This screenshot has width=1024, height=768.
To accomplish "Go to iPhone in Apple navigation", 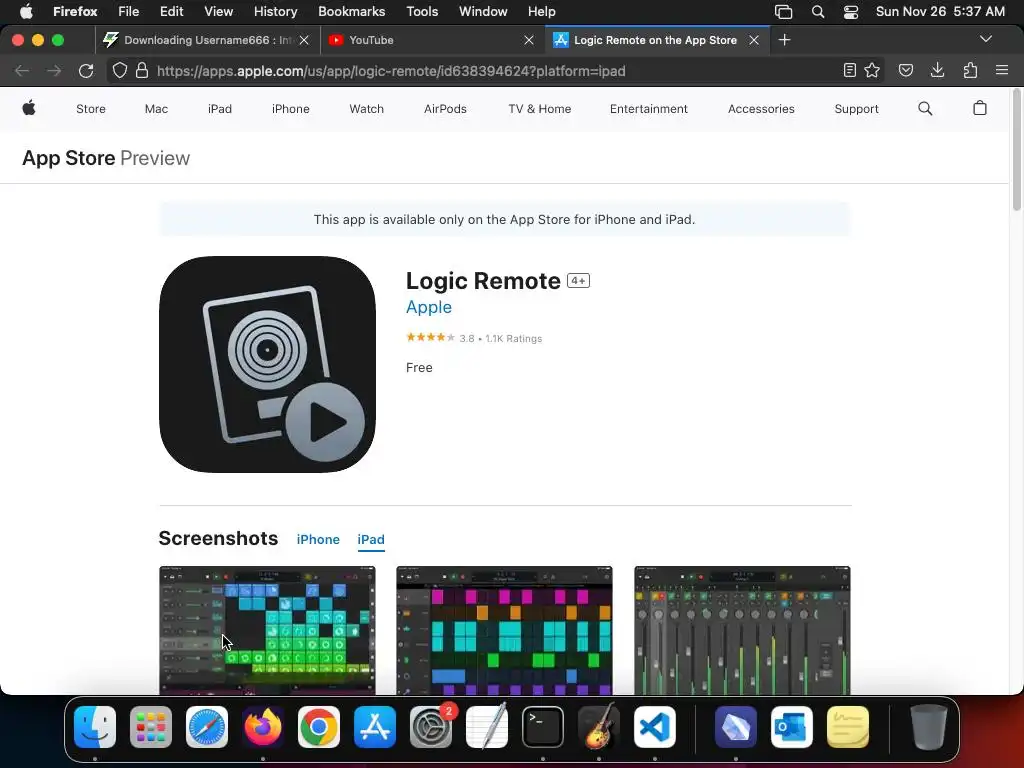I will pos(291,108).
